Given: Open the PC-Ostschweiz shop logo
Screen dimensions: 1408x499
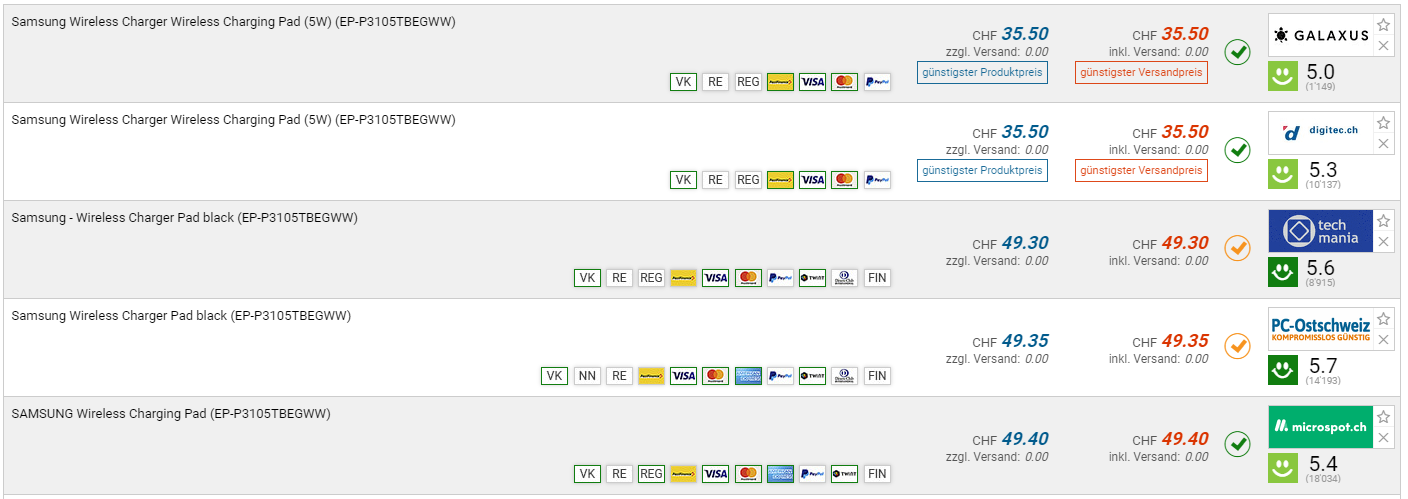Looking at the screenshot, I should [1320, 329].
